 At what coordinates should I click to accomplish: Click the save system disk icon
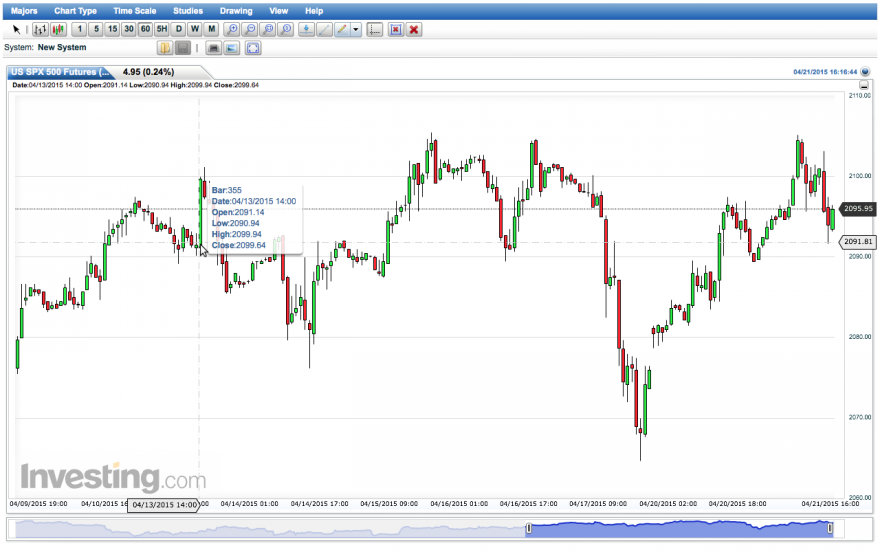pyautogui.click(x=183, y=48)
